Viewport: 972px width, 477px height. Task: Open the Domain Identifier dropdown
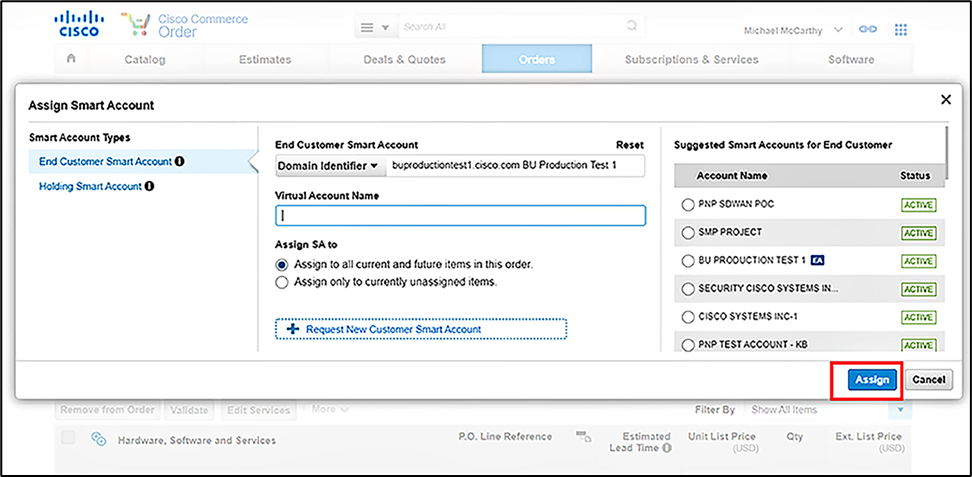[329, 166]
